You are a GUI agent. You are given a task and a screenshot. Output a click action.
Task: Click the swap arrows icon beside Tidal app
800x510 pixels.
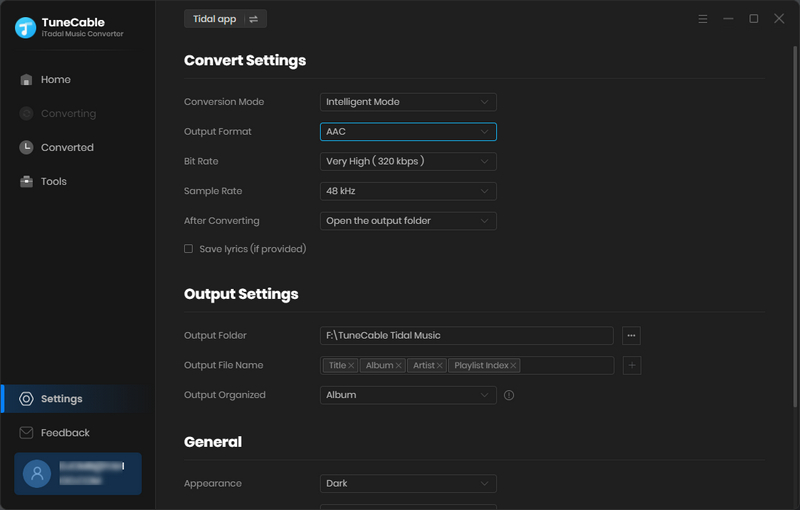(254, 19)
